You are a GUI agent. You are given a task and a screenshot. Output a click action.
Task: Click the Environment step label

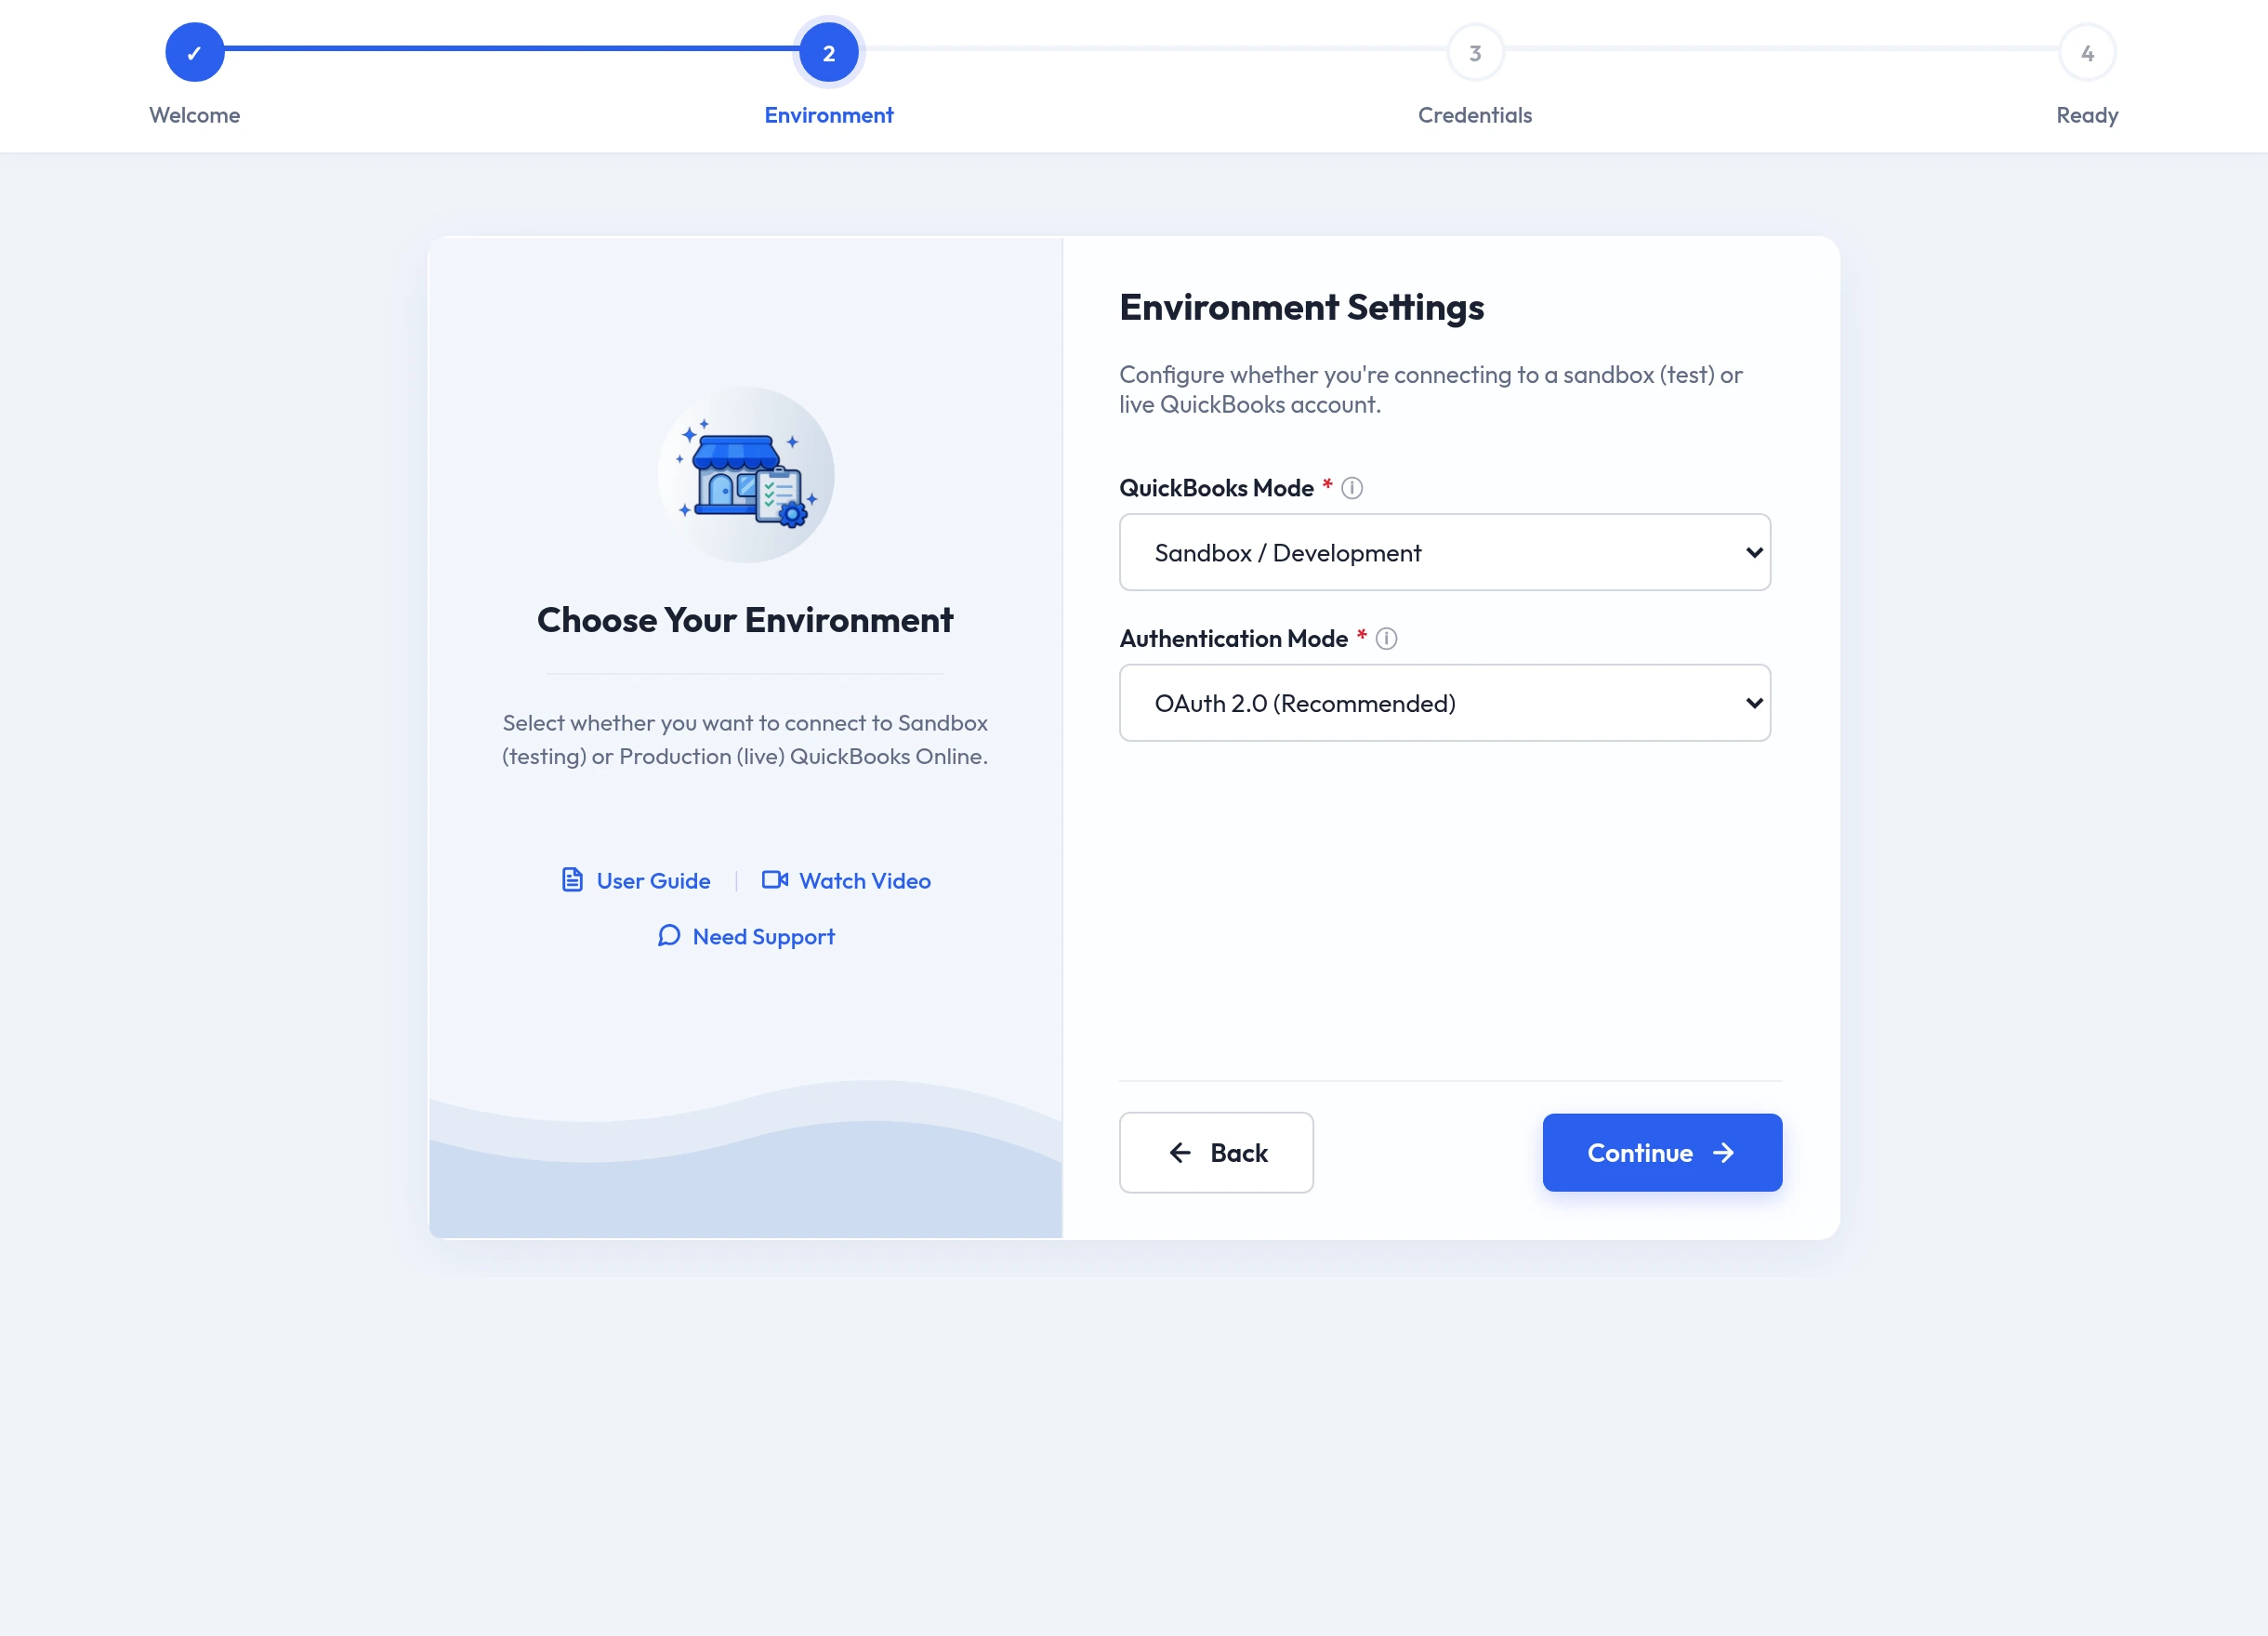(829, 115)
